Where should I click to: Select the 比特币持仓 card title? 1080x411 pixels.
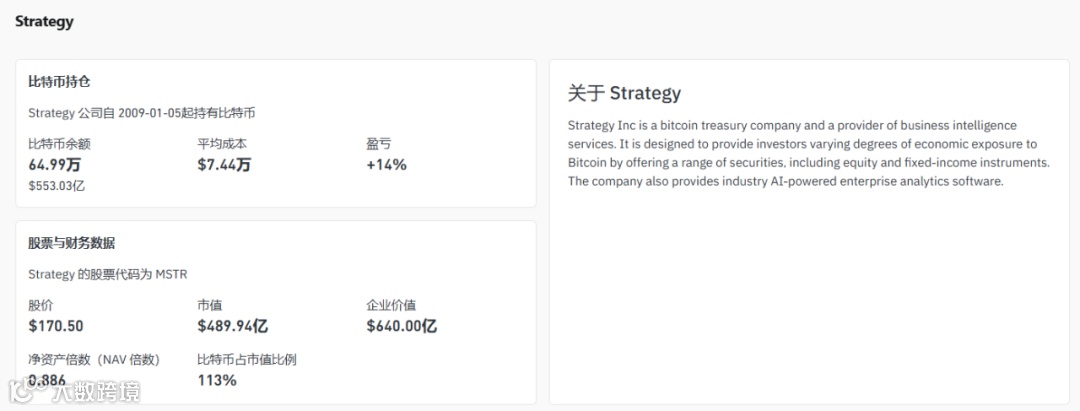point(59,81)
